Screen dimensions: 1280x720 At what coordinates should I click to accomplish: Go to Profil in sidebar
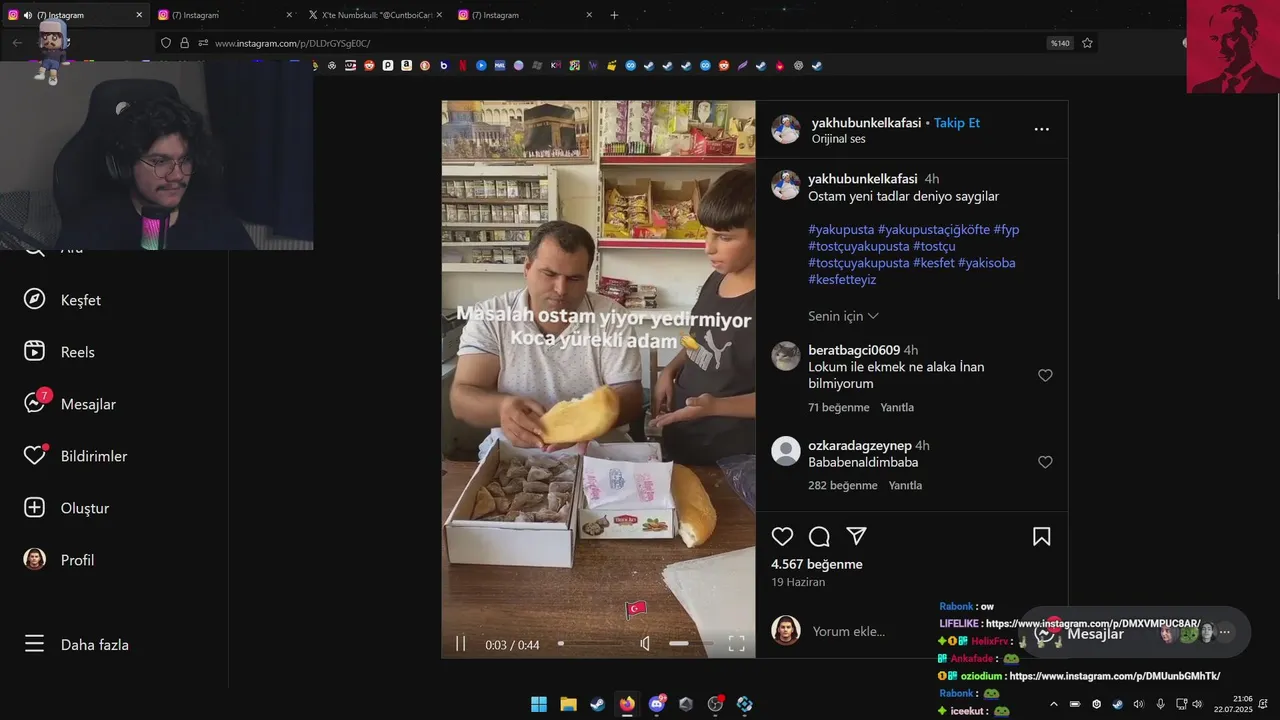60,560
